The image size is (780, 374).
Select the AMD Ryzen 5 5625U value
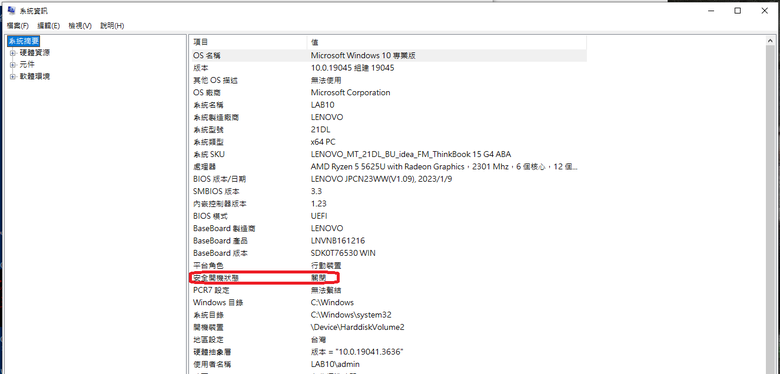(x=444, y=167)
